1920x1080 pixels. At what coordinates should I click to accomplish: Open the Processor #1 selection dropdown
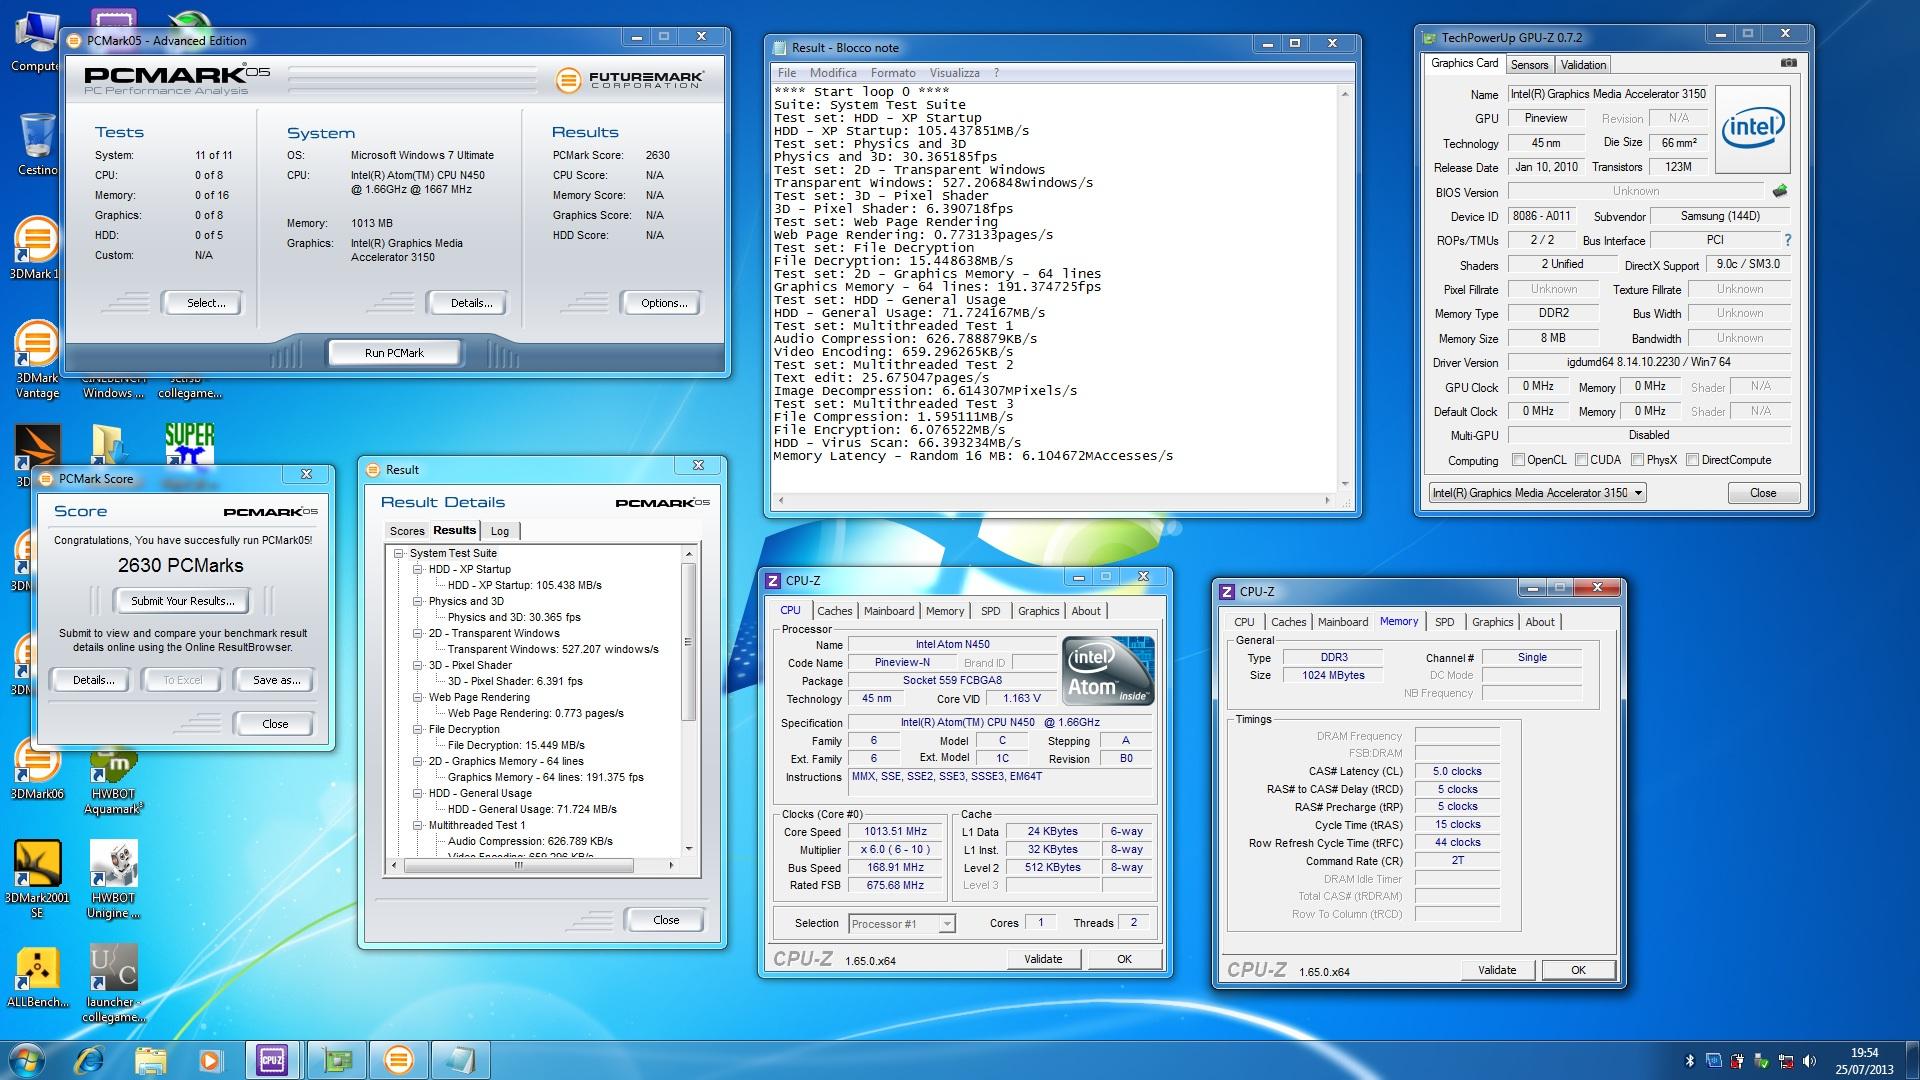tap(902, 924)
